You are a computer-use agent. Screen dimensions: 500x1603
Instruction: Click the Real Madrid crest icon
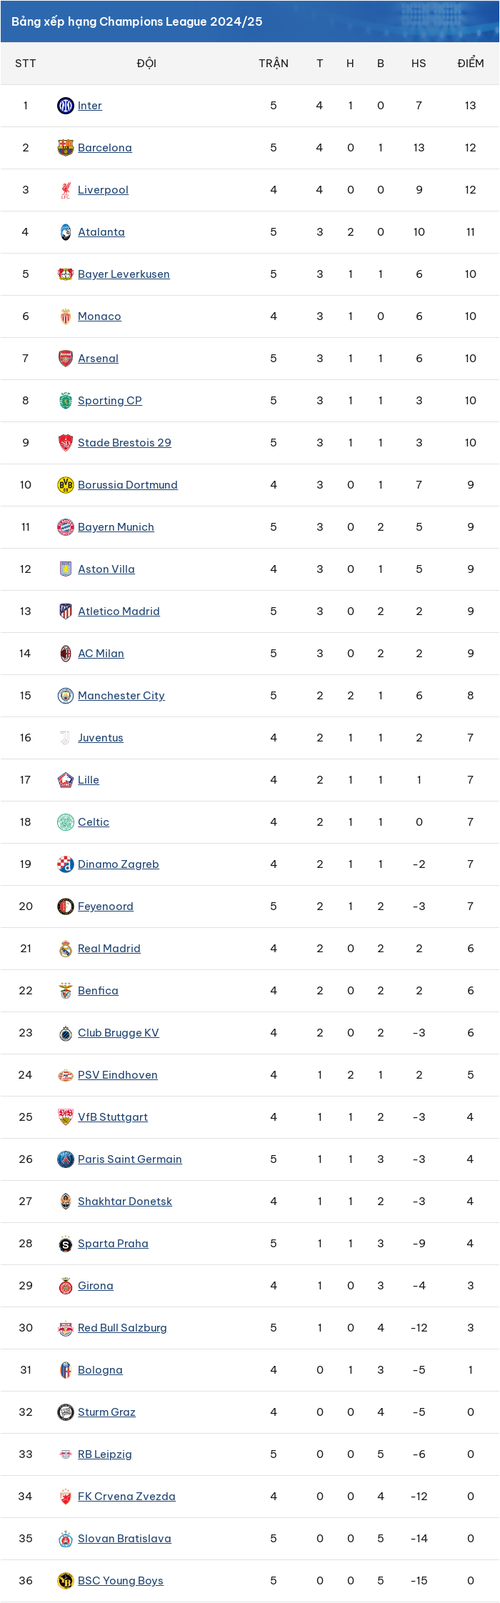(x=65, y=948)
